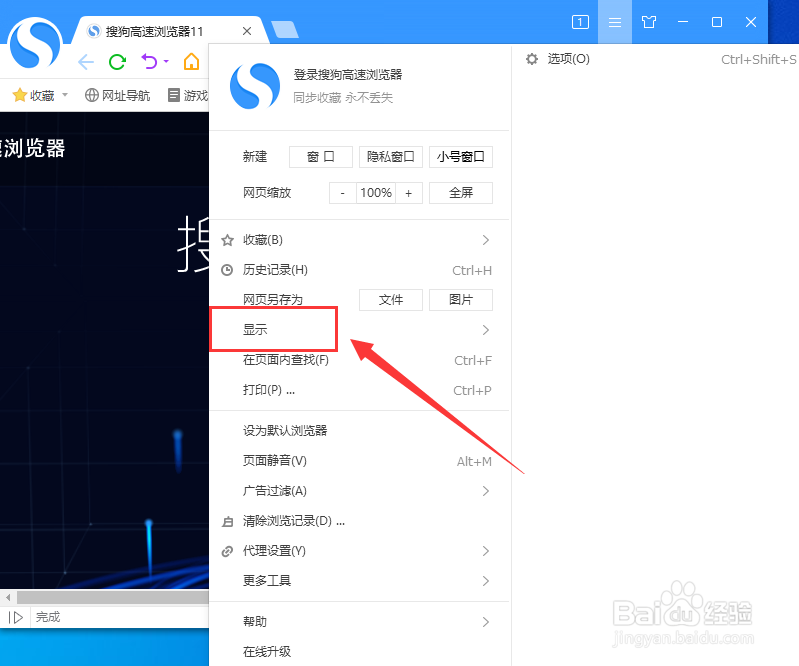
Task: Expand 显示 submenu chevron
Action: [486, 330]
